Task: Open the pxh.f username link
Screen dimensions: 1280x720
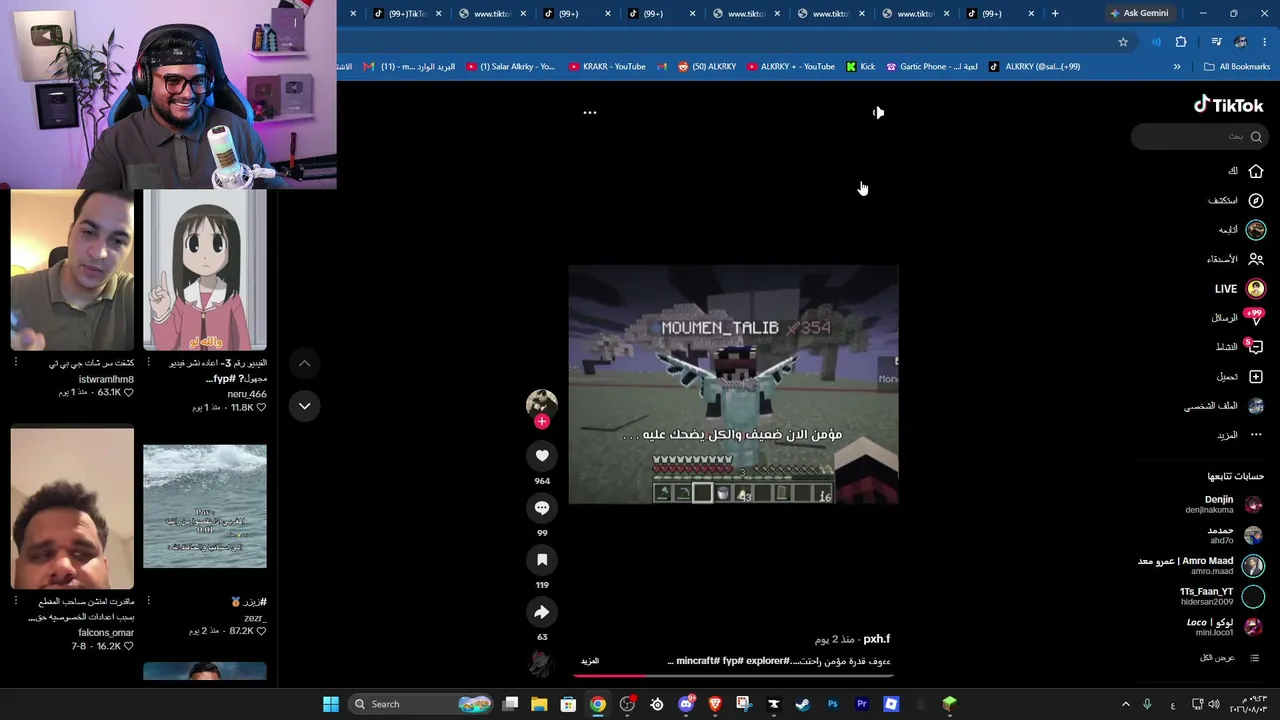Action: click(x=876, y=639)
